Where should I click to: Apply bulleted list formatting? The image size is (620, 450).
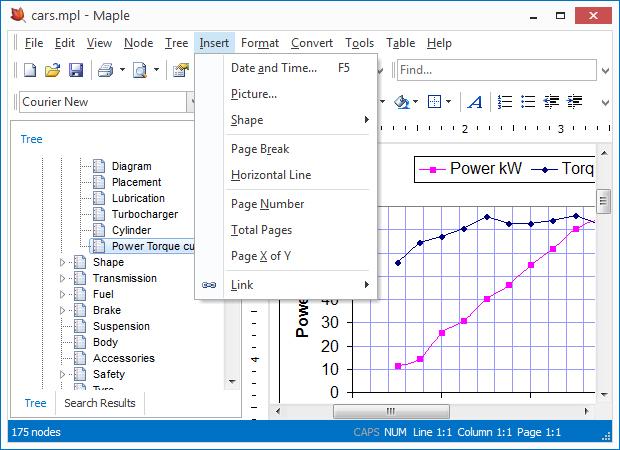(528, 102)
